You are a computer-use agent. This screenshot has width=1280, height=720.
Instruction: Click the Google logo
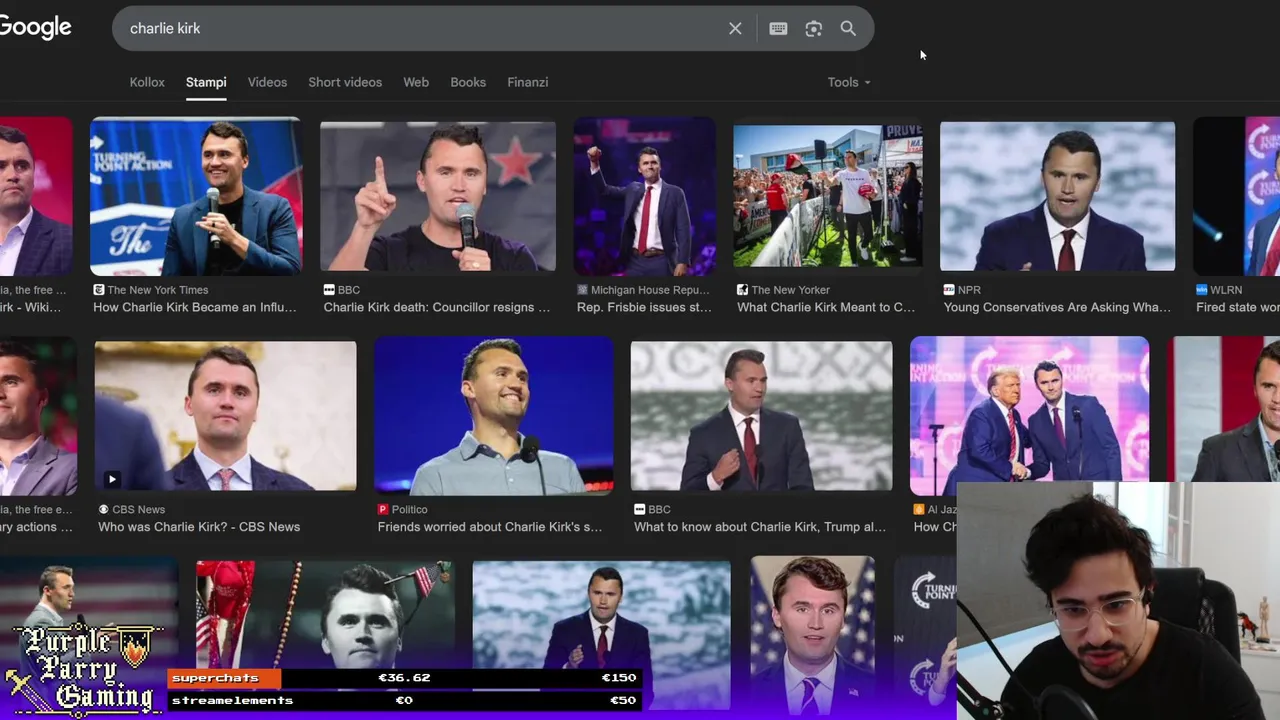tap(35, 27)
